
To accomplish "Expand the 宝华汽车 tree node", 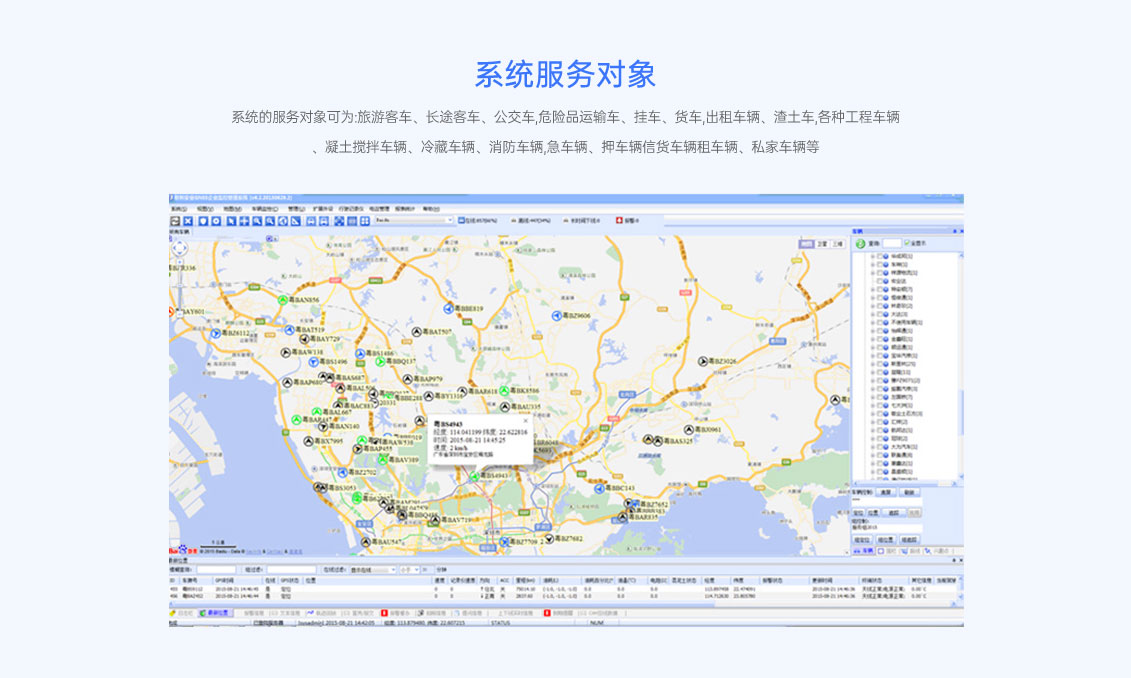I will tap(873, 356).
